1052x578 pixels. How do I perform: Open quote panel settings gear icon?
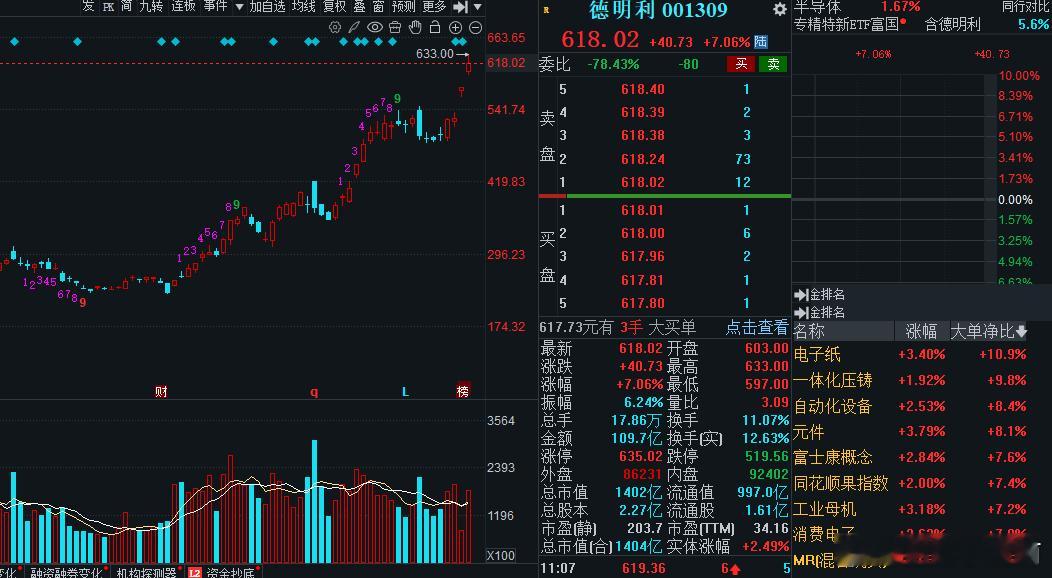[780, 9]
